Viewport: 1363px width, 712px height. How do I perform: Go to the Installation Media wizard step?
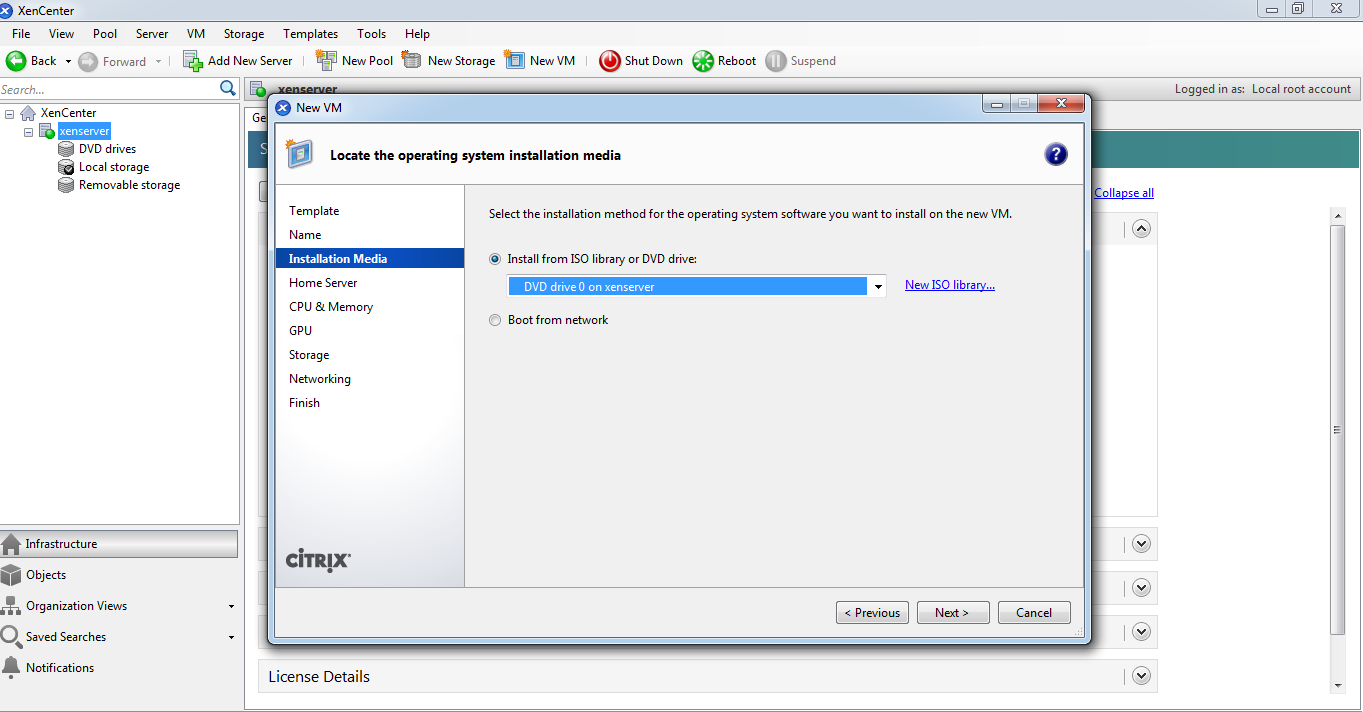click(370, 259)
